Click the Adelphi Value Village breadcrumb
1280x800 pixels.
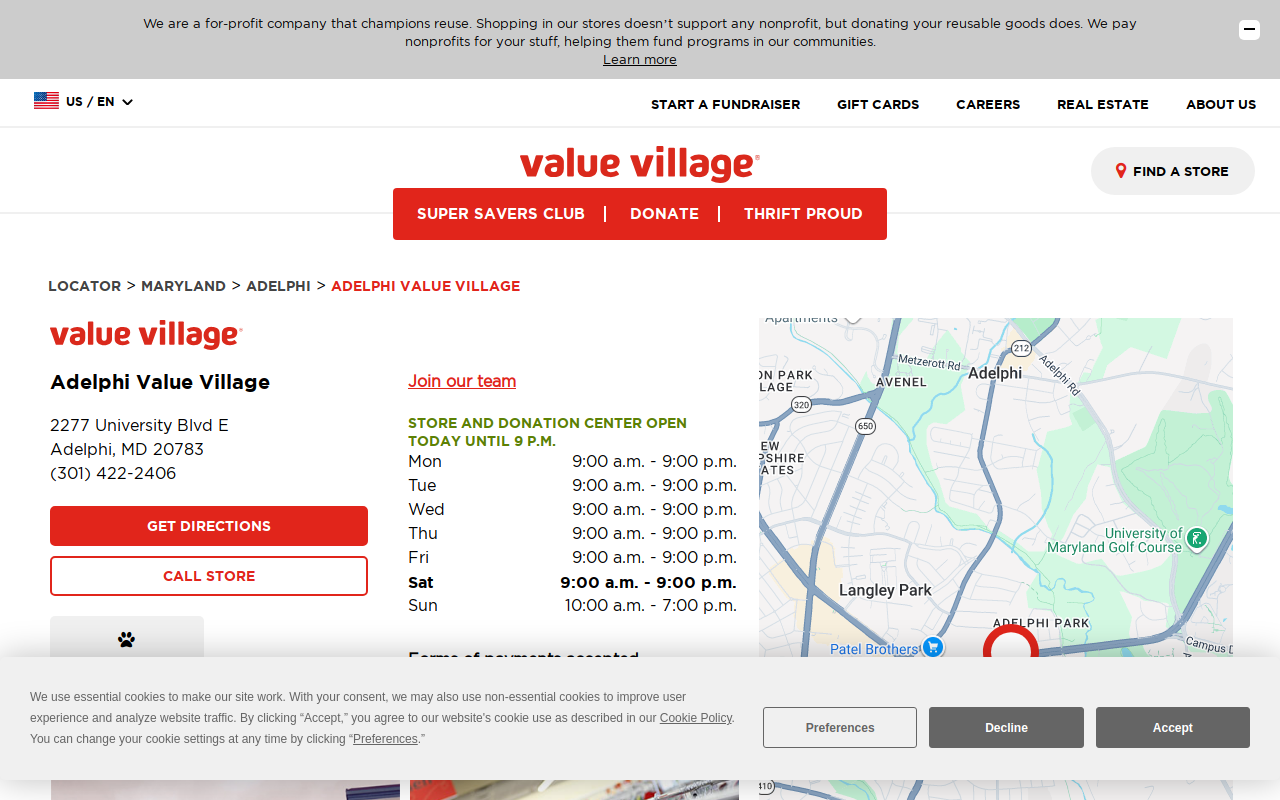pyautogui.click(x=425, y=286)
